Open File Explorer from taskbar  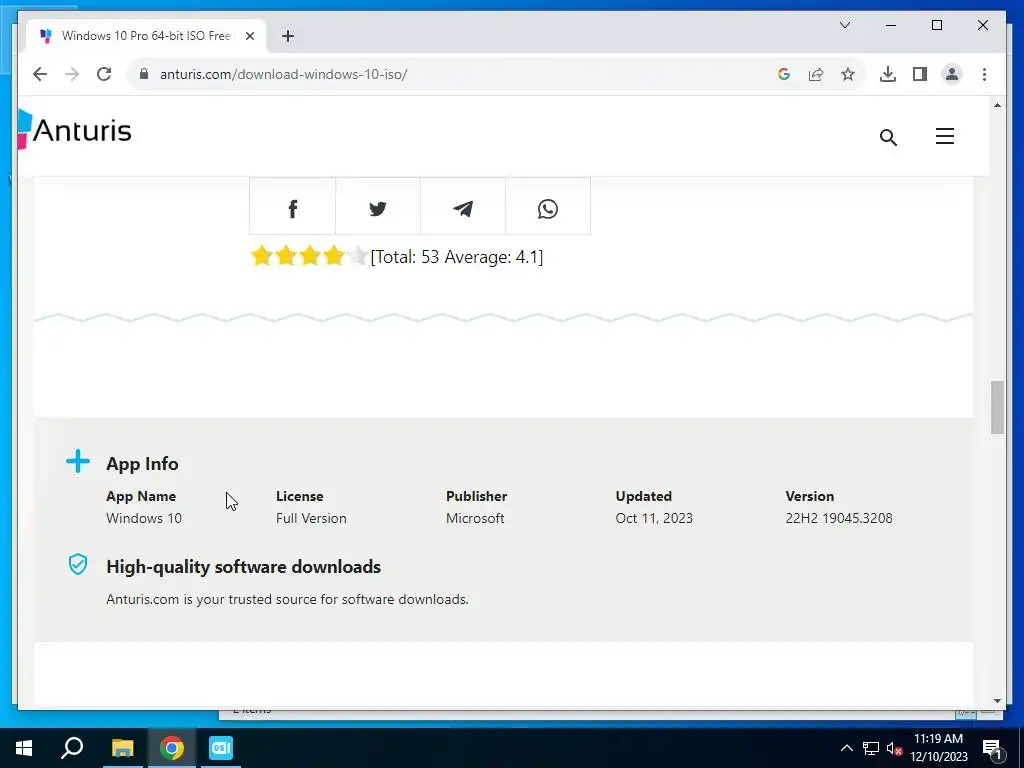pos(122,748)
